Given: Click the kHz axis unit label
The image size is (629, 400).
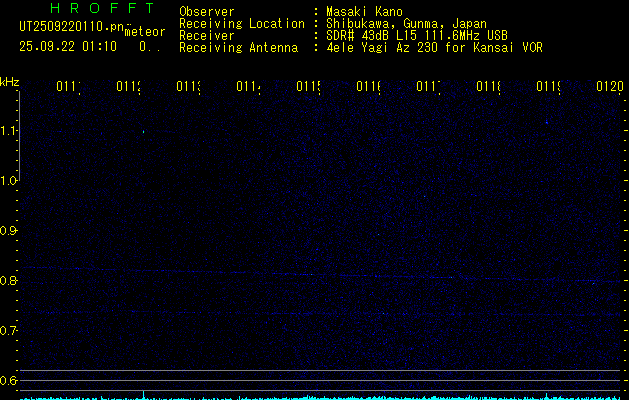Looking at the screenshot, I should click(x=10, y=80).
